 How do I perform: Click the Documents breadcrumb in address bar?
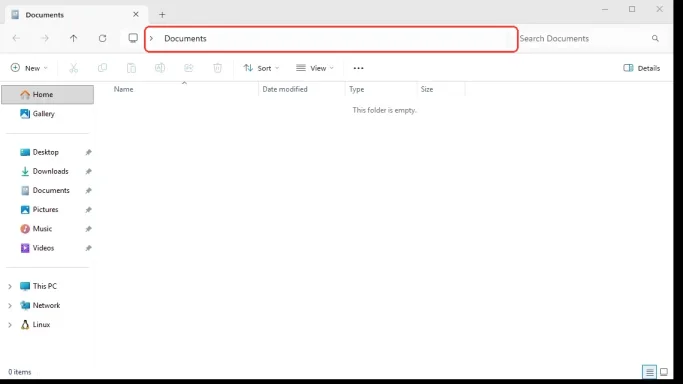pos(185,38)
